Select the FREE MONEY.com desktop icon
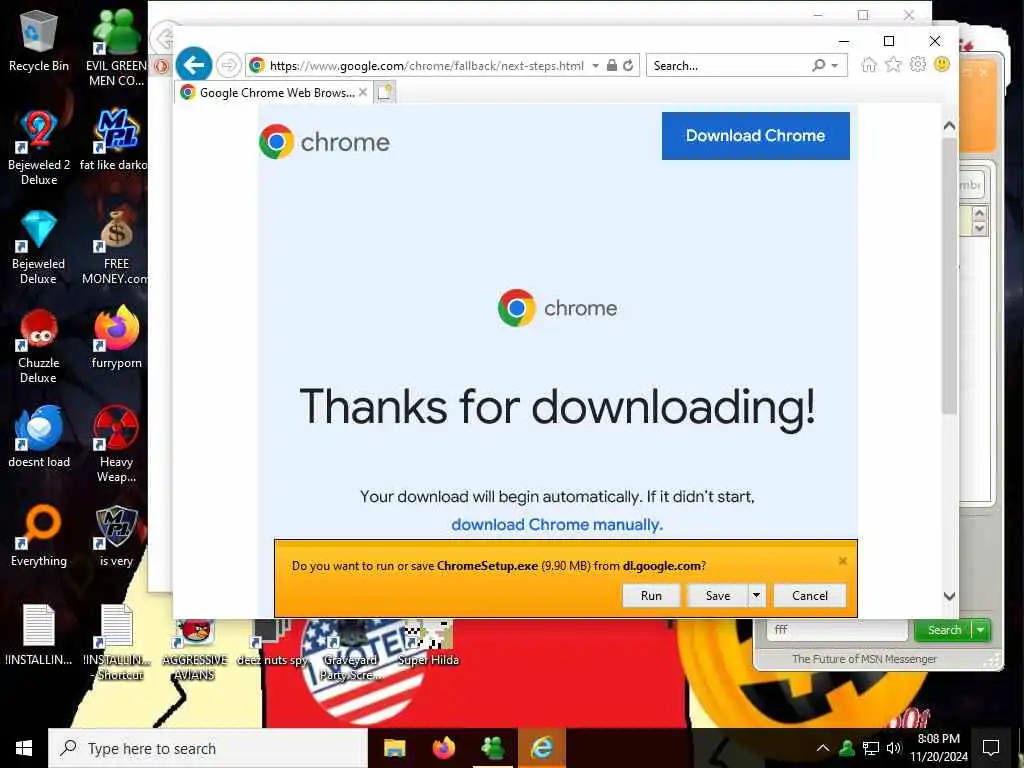Screen dimensions: 1024x768 (116, 247)
